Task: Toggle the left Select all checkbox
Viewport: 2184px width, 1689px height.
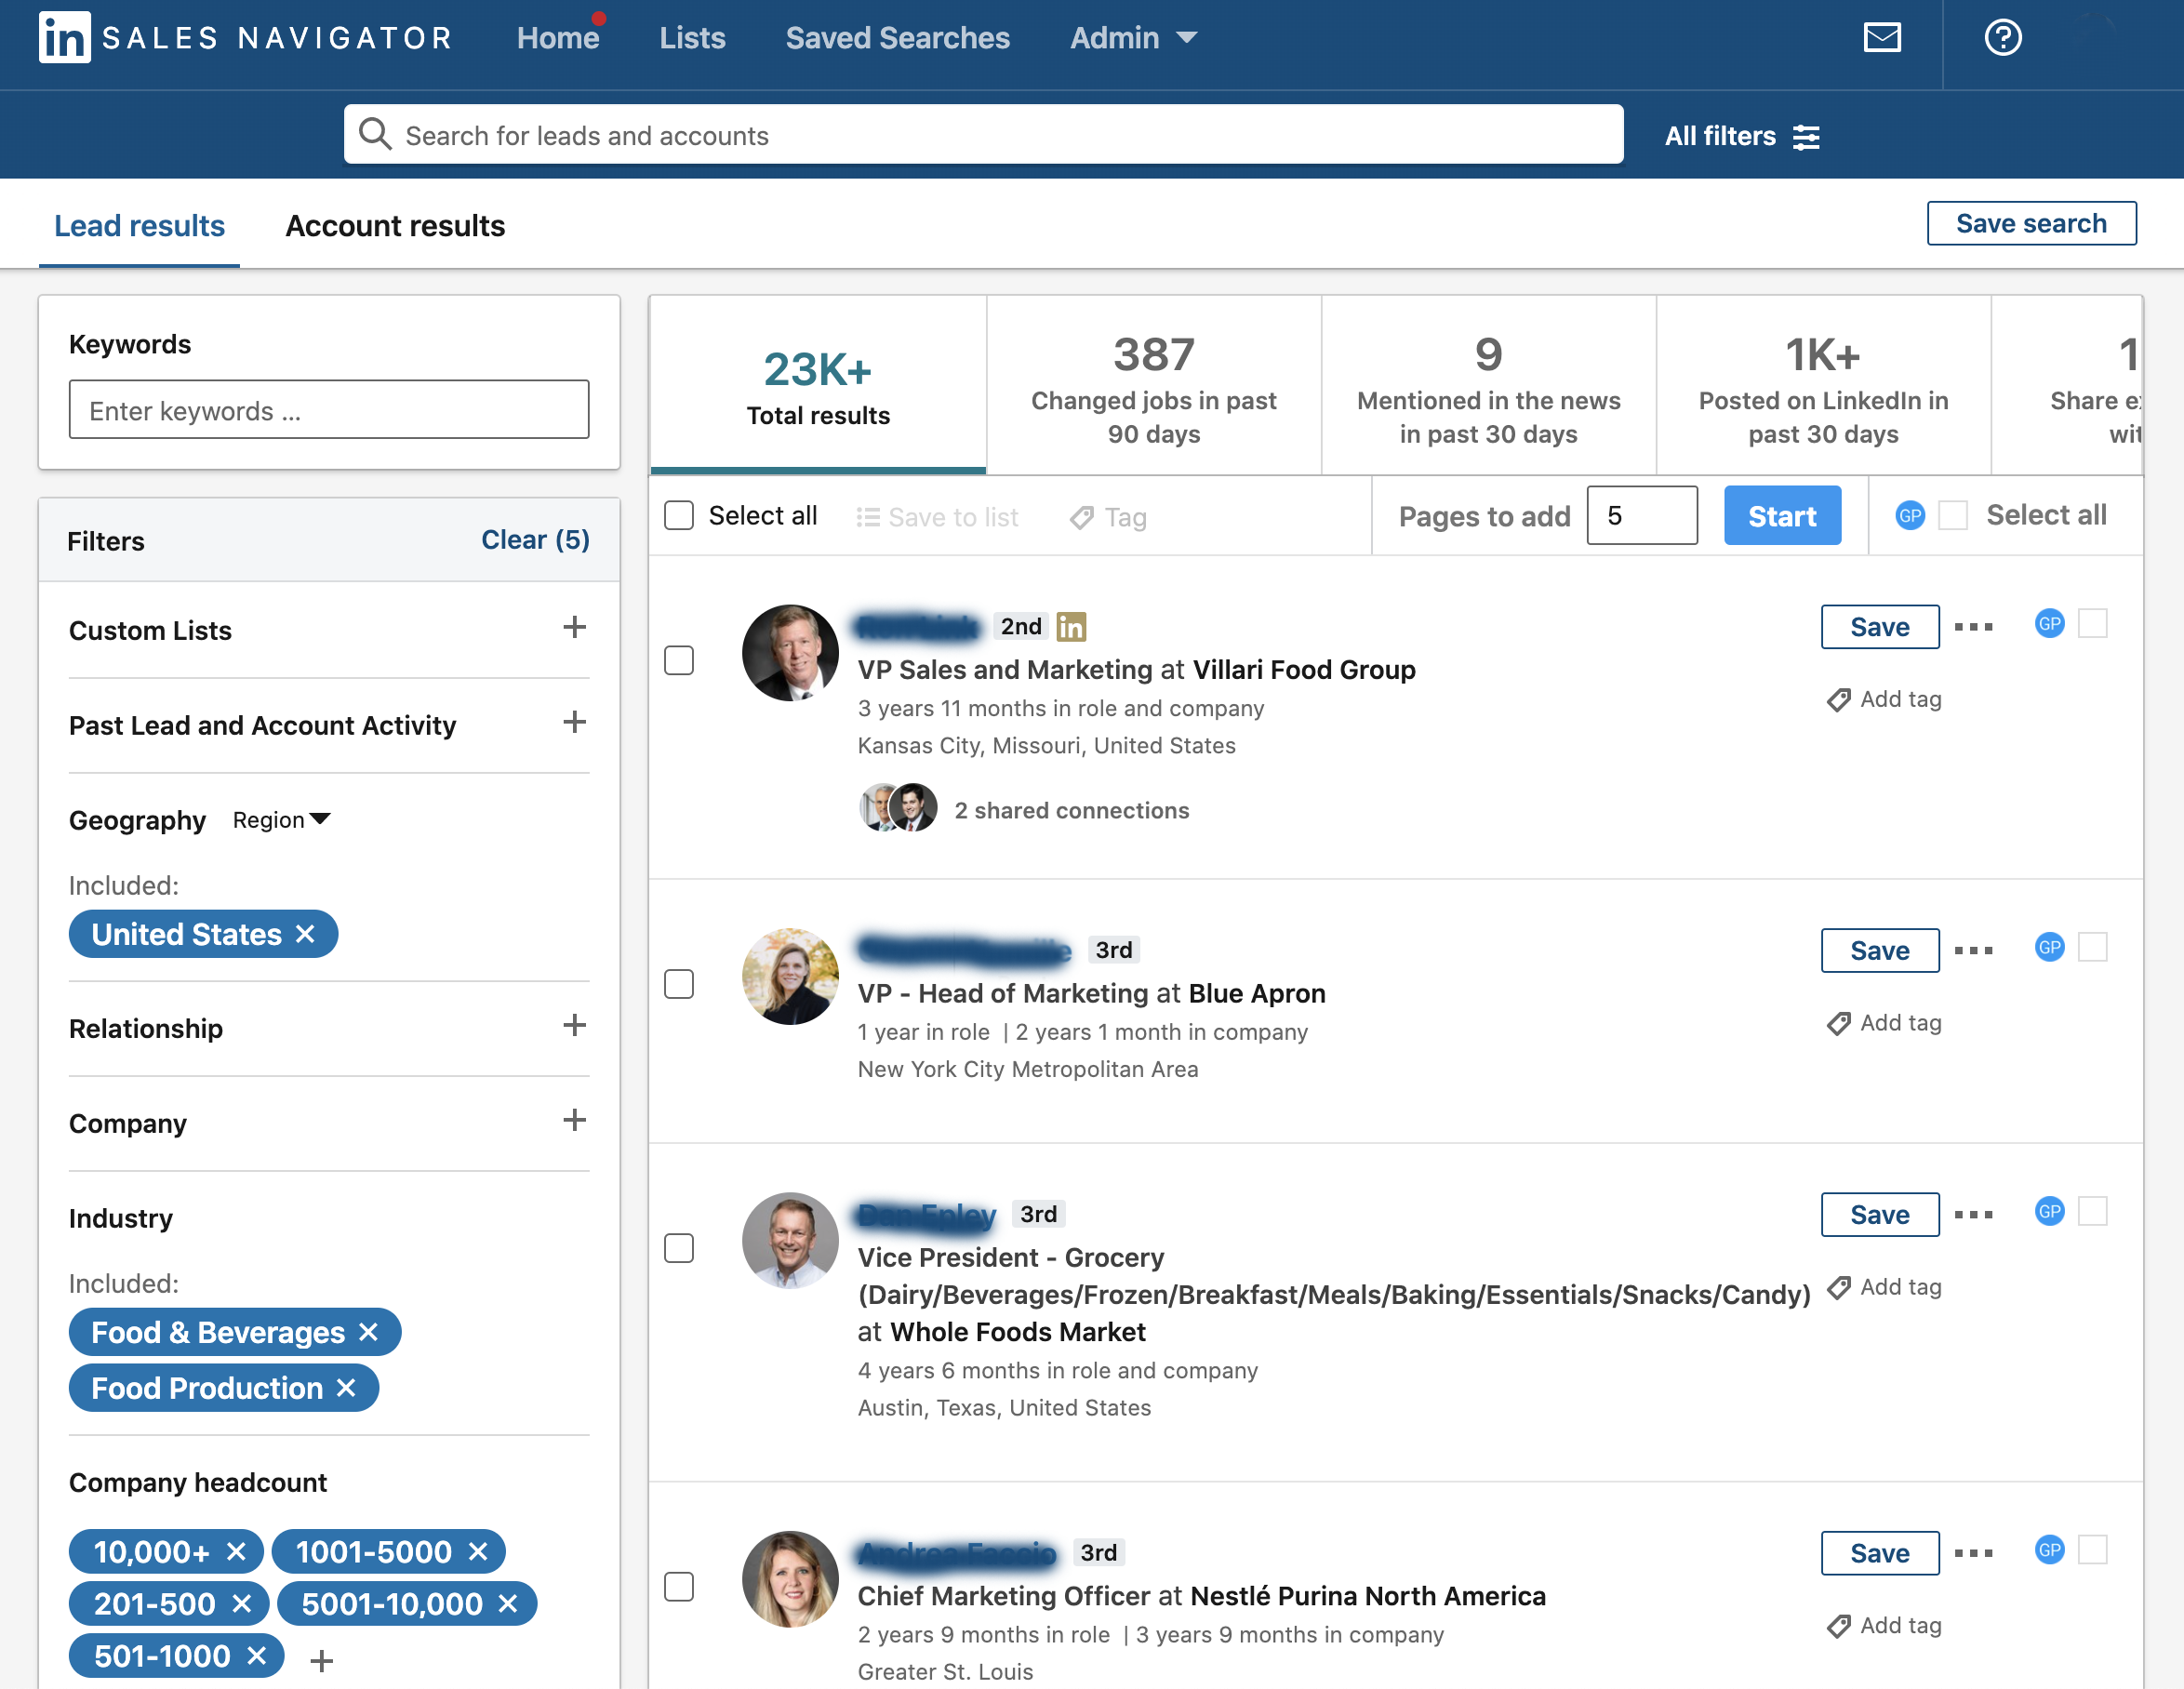Action: (679, 515)
